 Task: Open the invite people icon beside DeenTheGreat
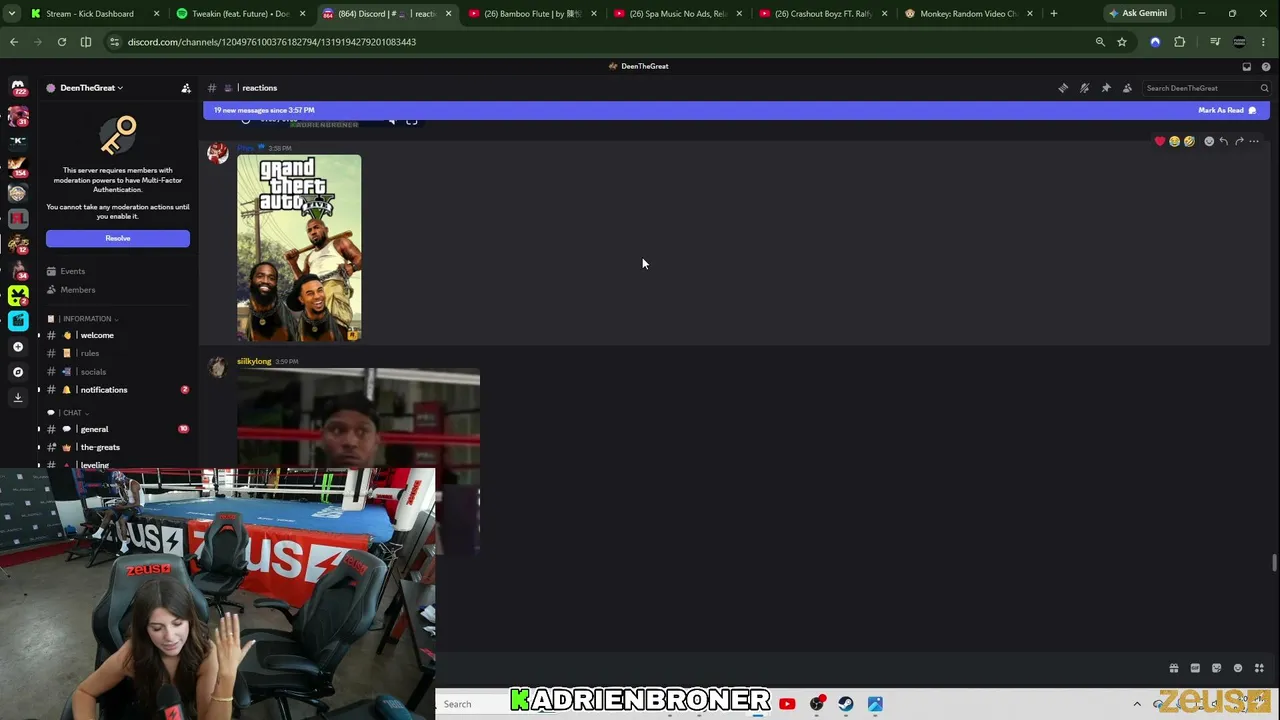pos(186,88)
